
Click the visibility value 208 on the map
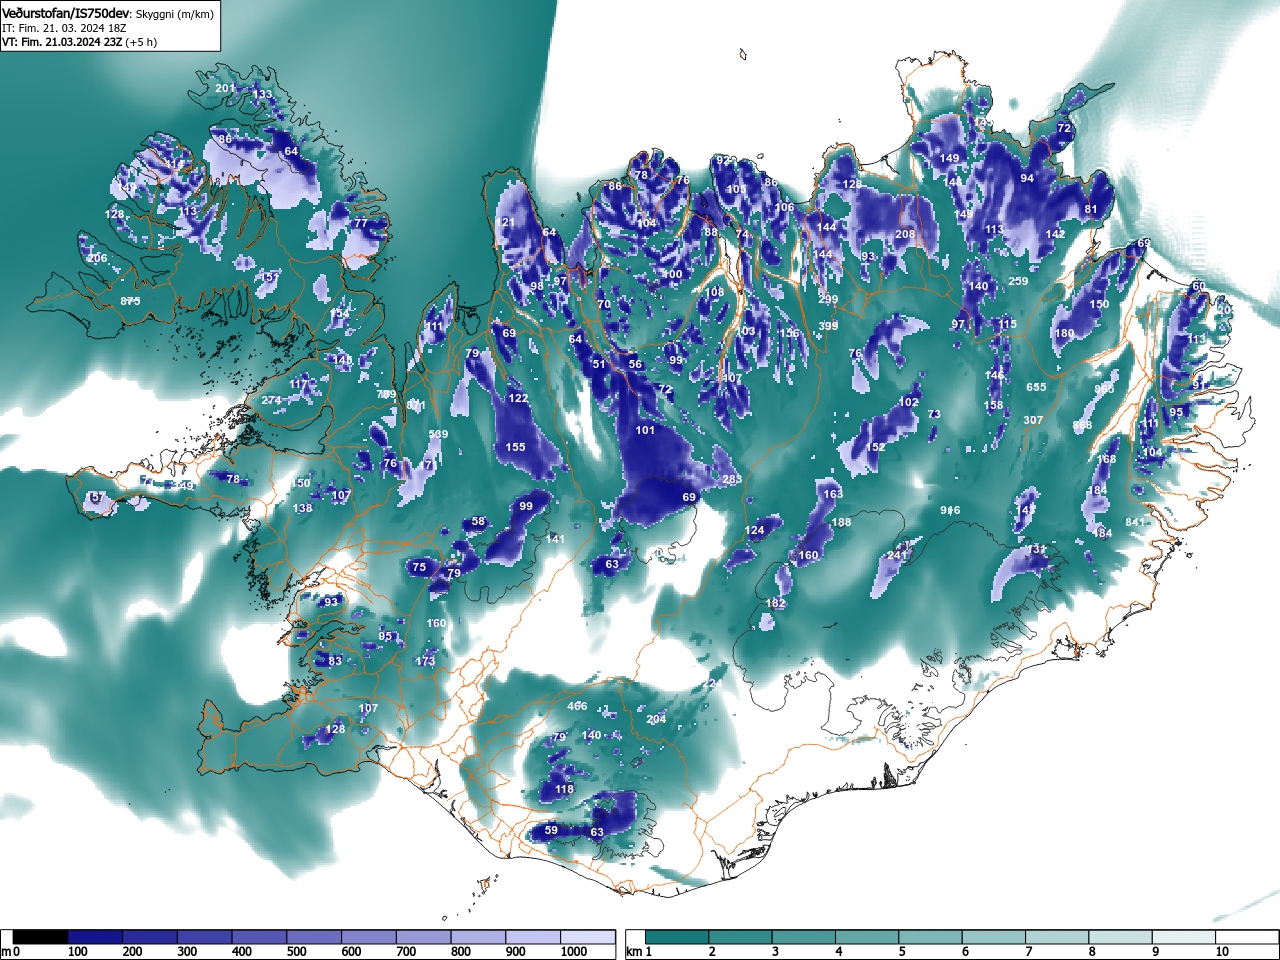[905, 234]
